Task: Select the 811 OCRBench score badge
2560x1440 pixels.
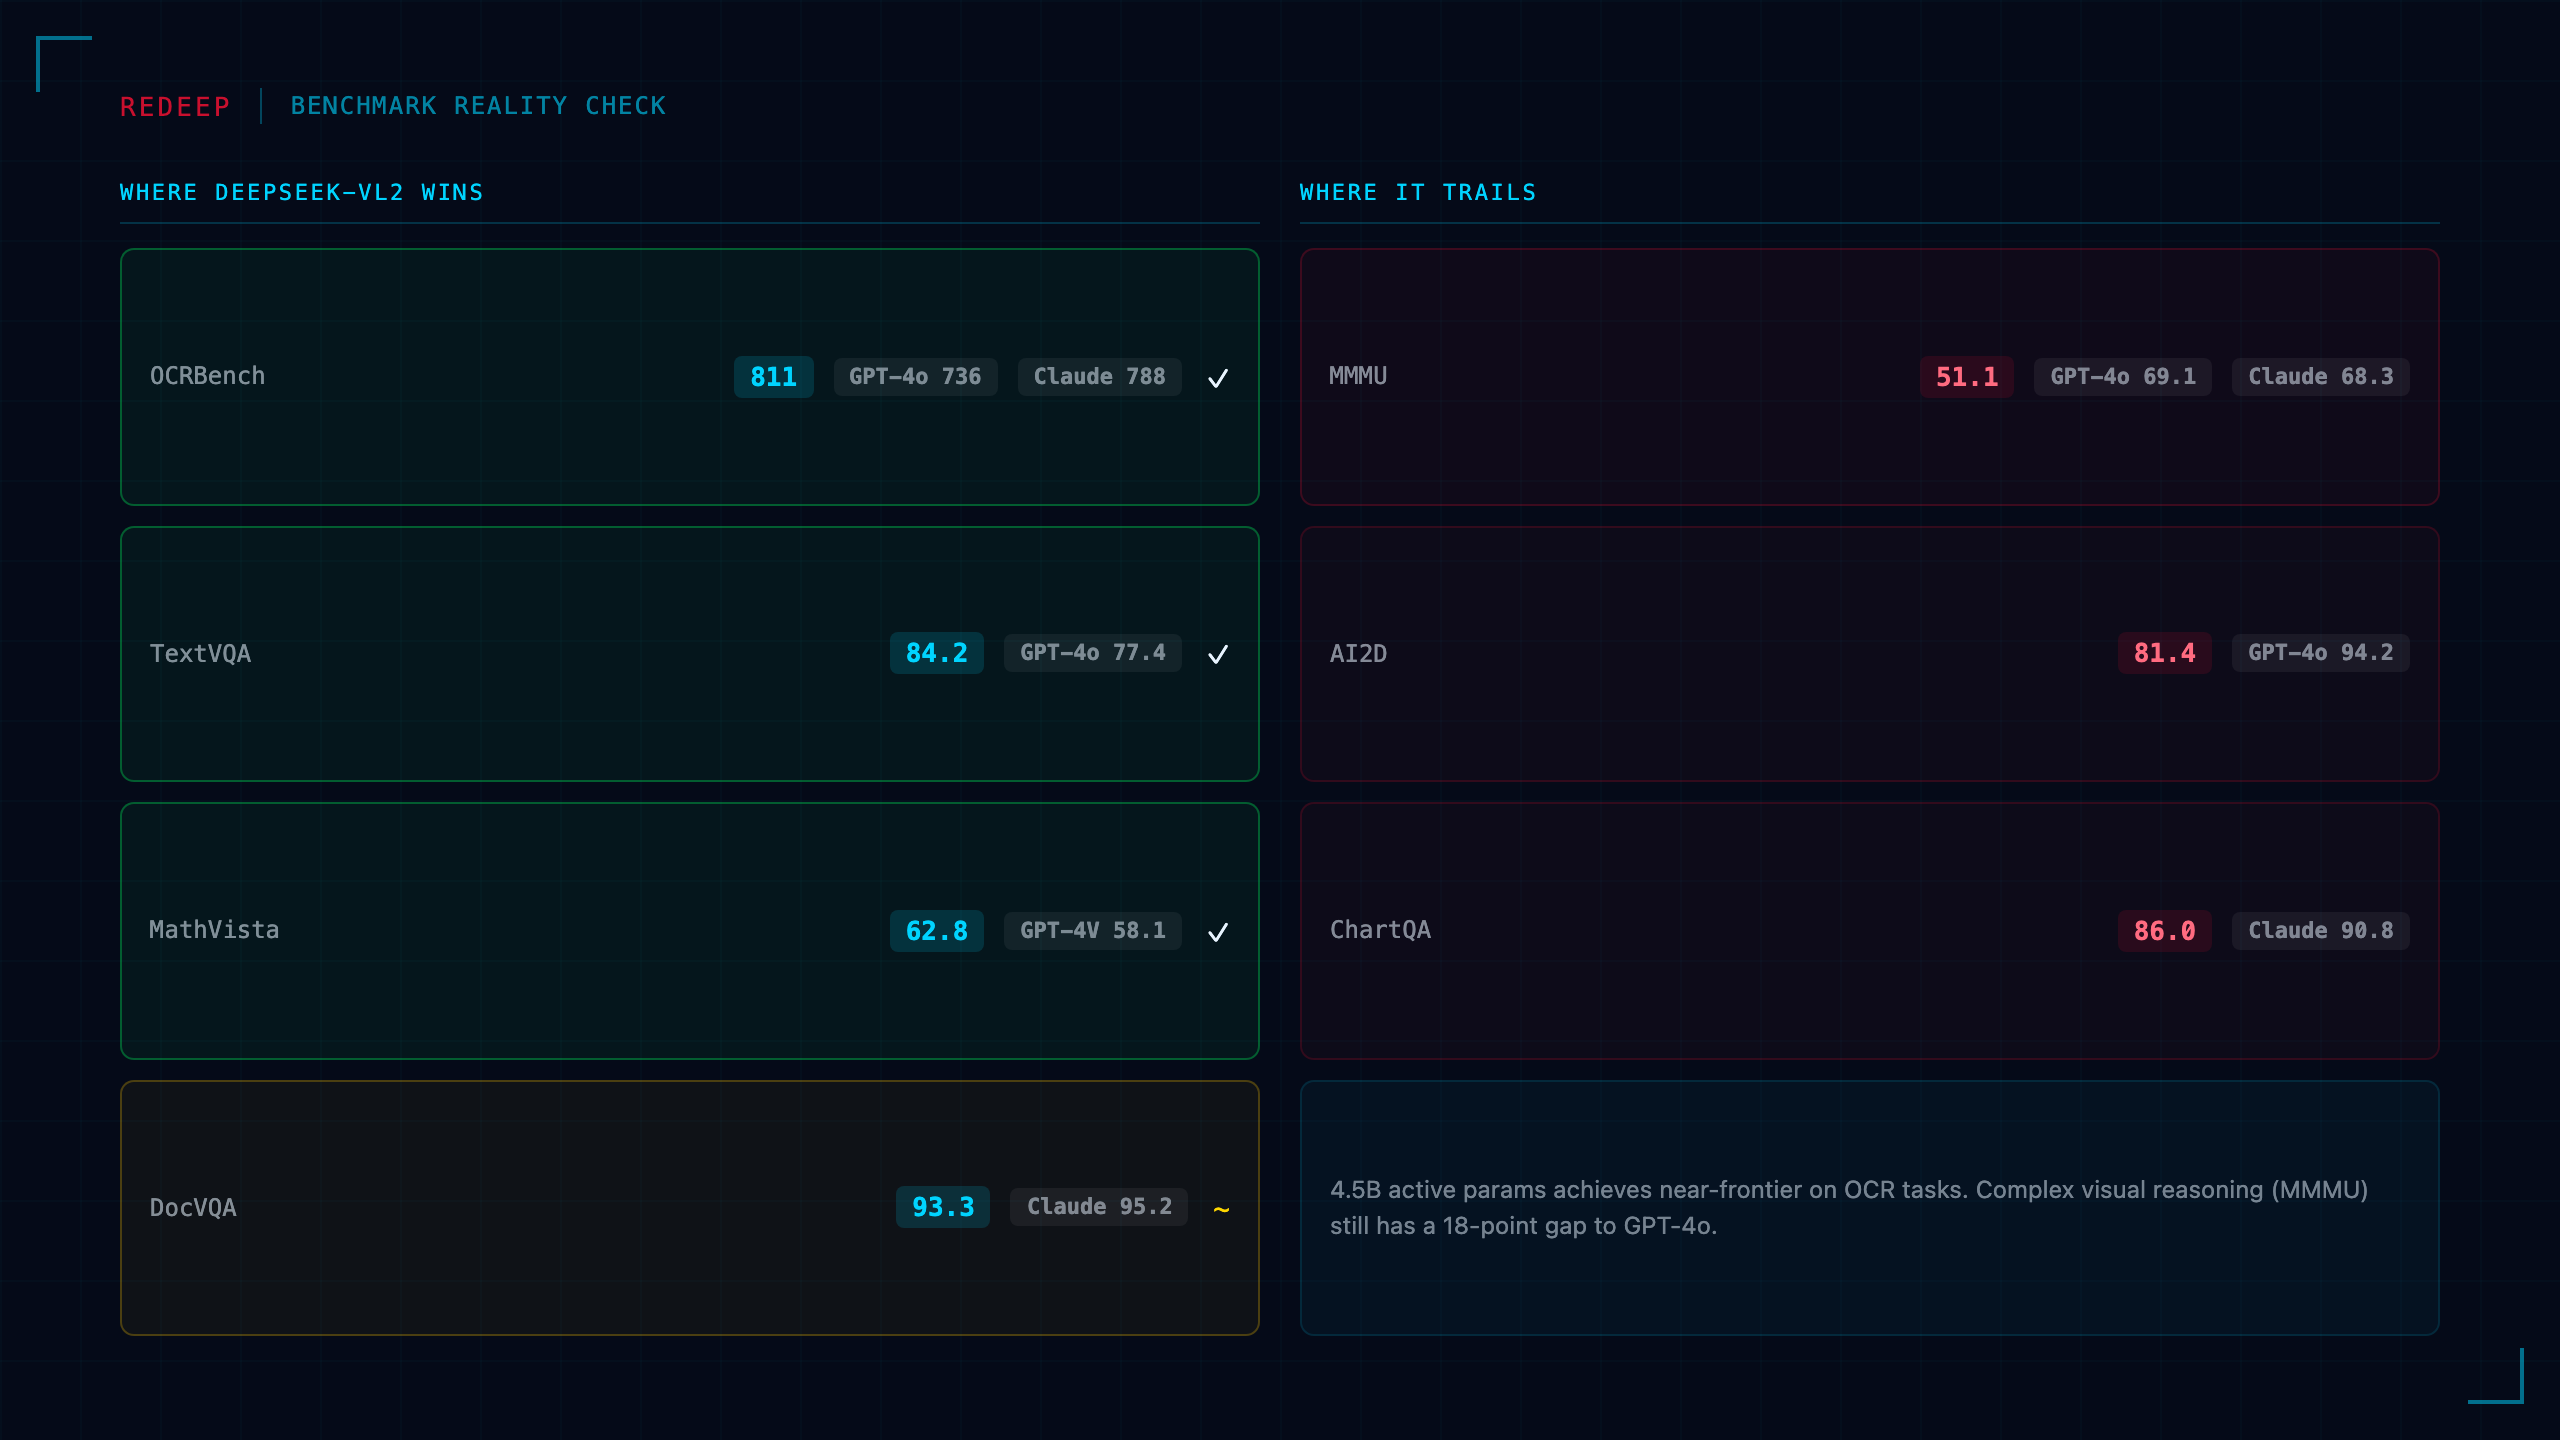Action: tap(773, 377)
